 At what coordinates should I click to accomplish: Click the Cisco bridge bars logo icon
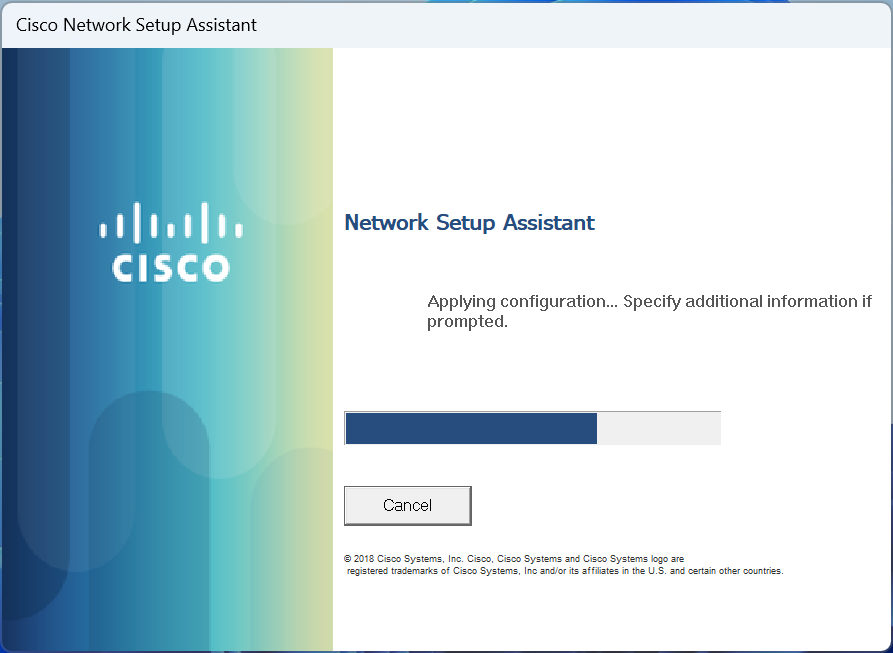tap(171, 222)
